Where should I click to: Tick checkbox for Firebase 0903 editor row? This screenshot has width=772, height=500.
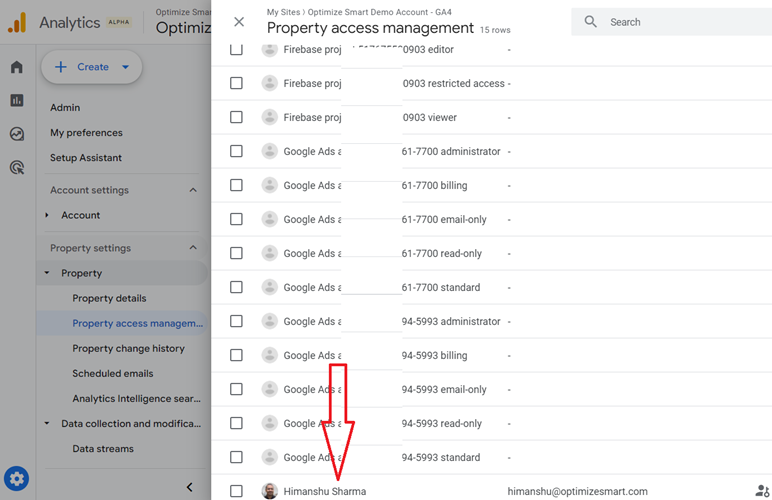236,49
